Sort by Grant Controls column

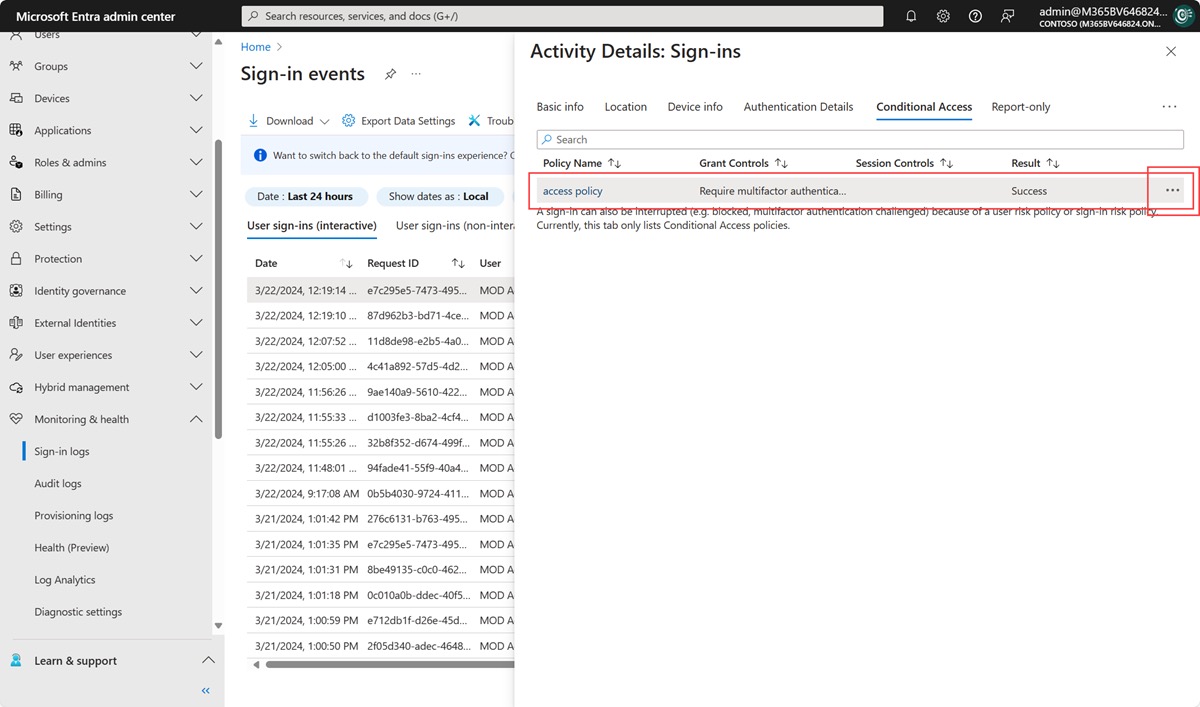tap(744, 163)
